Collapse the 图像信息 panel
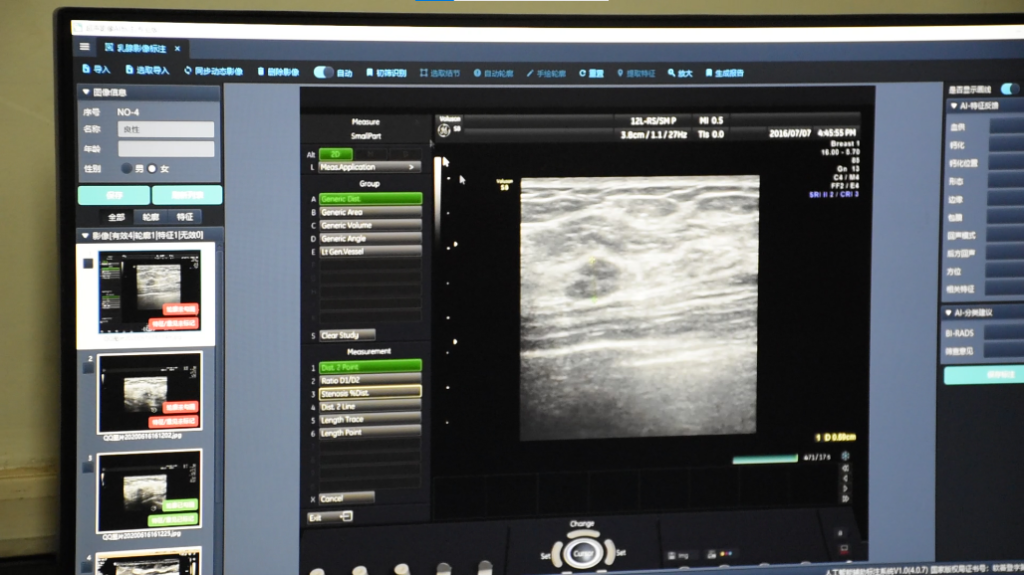The image size is (1024, 575). 84,93
